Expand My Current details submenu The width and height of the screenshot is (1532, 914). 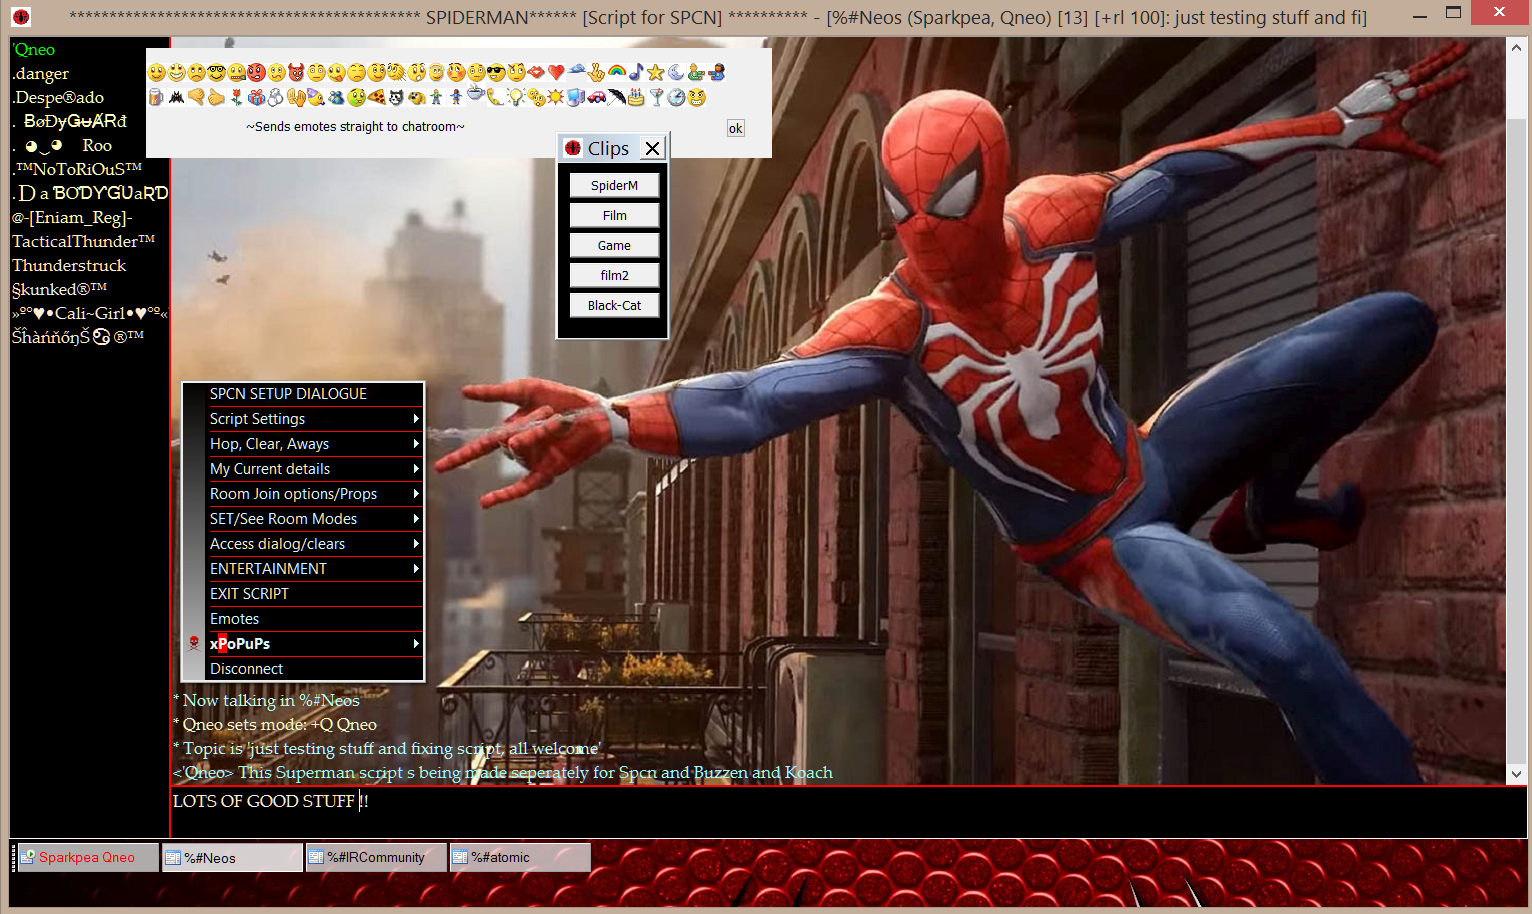pyautogui.click(x=314, y=469)
